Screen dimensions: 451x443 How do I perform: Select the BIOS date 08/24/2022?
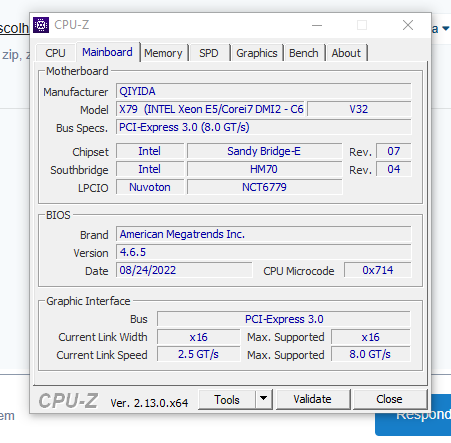coord(184,270)
